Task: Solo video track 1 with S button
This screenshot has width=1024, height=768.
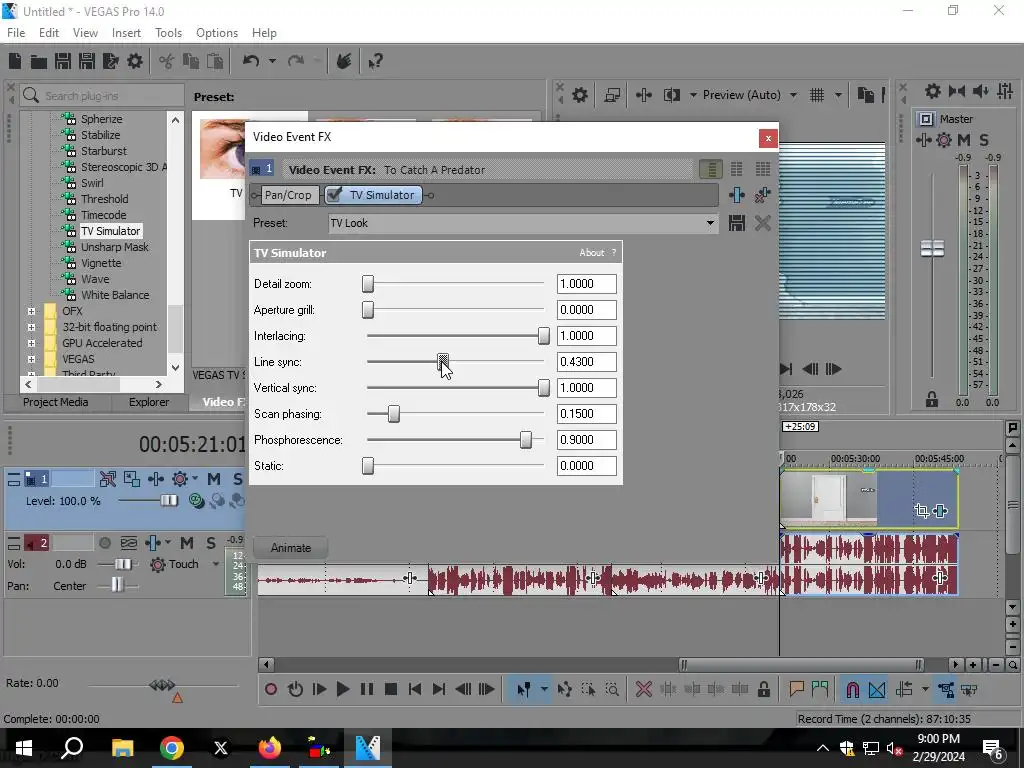Action: click(237, 479)
